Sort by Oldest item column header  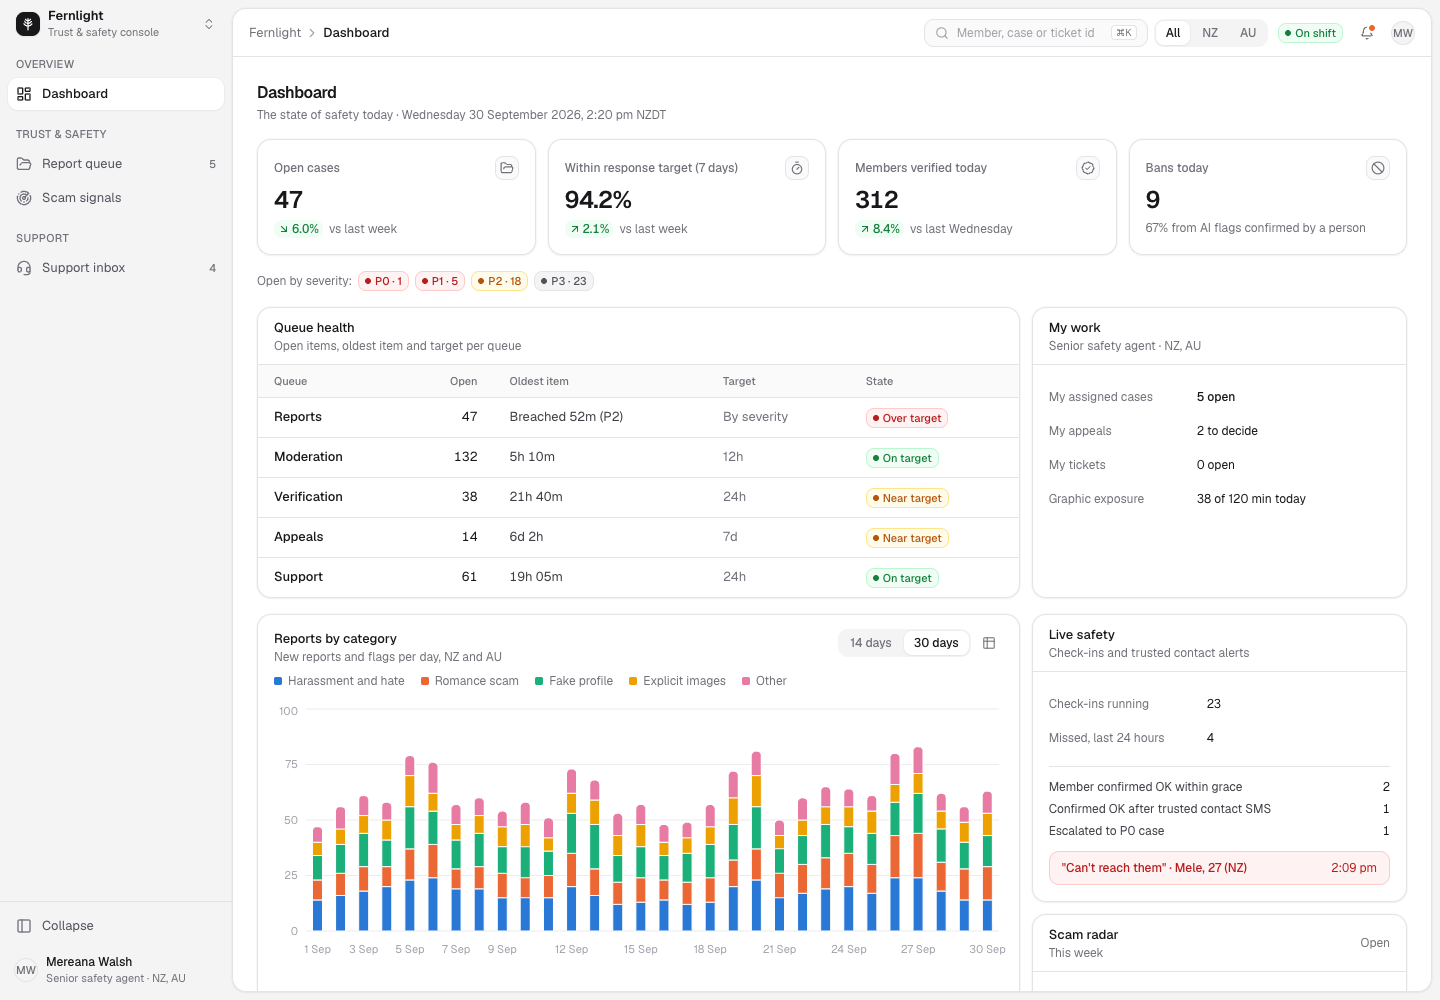click(x=539, y=381)
